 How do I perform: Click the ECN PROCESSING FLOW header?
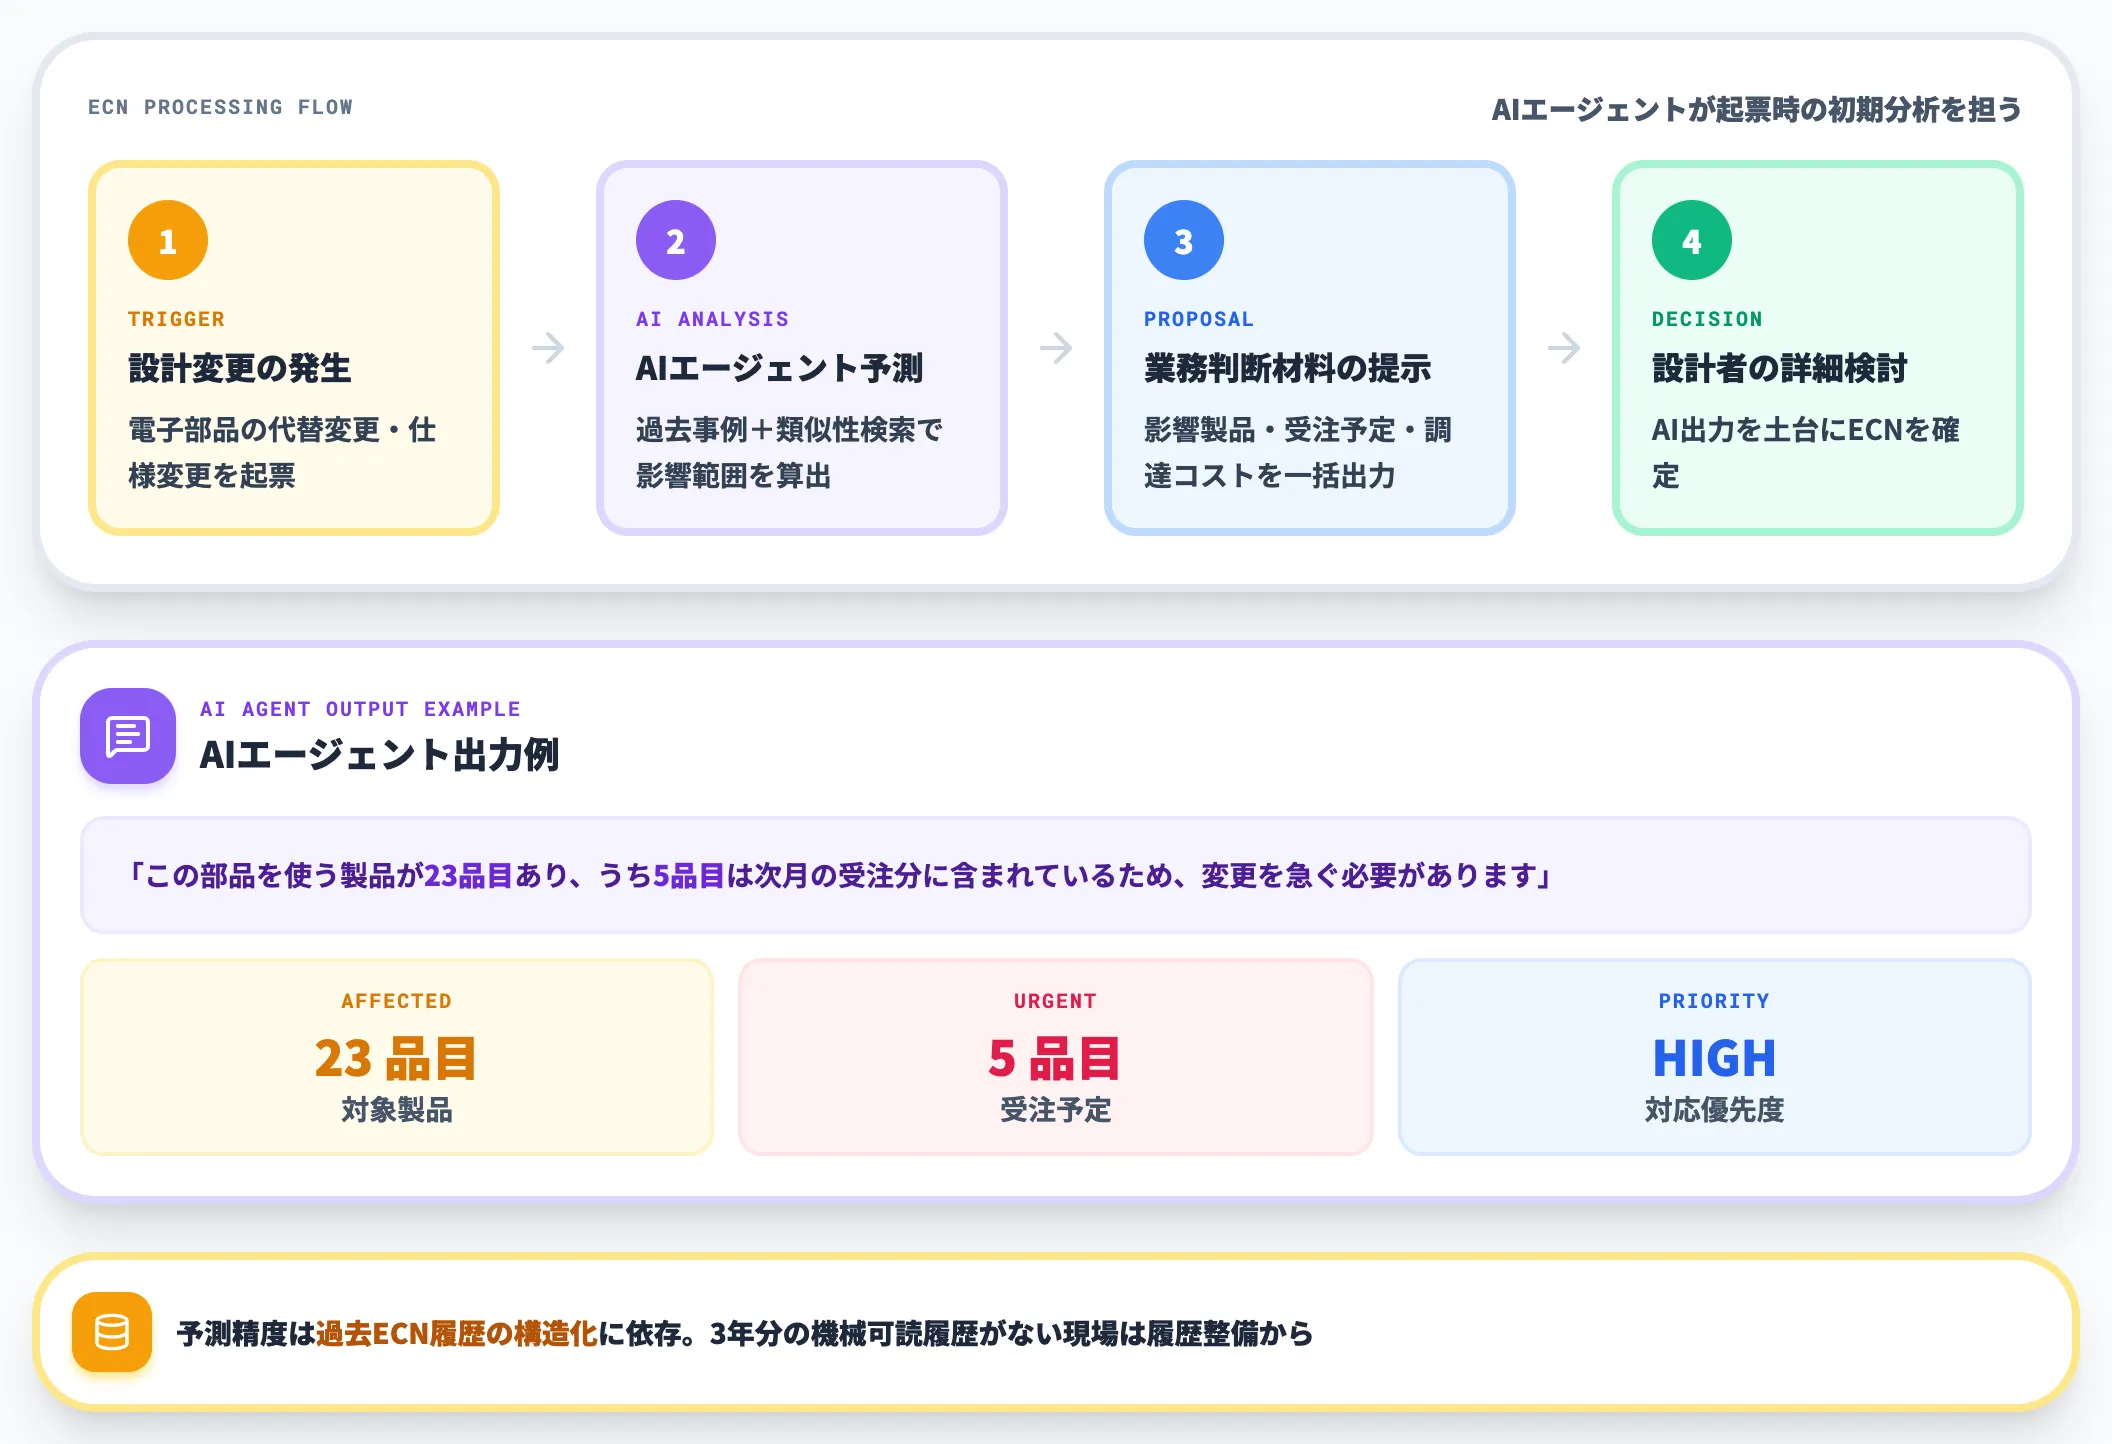coord(220,107)
